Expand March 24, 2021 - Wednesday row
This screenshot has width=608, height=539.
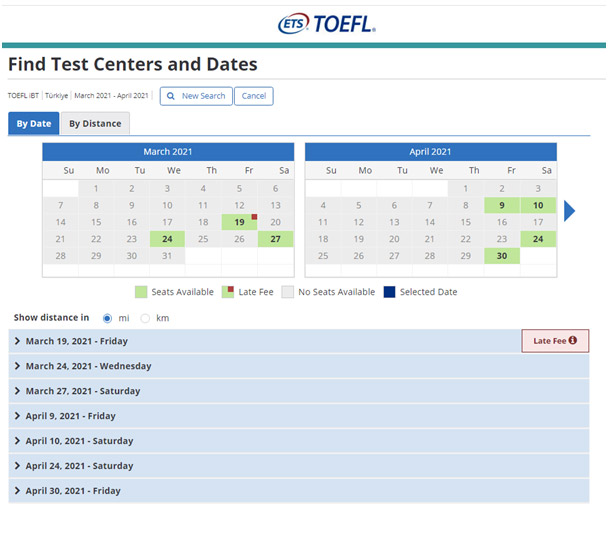(x=88, y=366)
